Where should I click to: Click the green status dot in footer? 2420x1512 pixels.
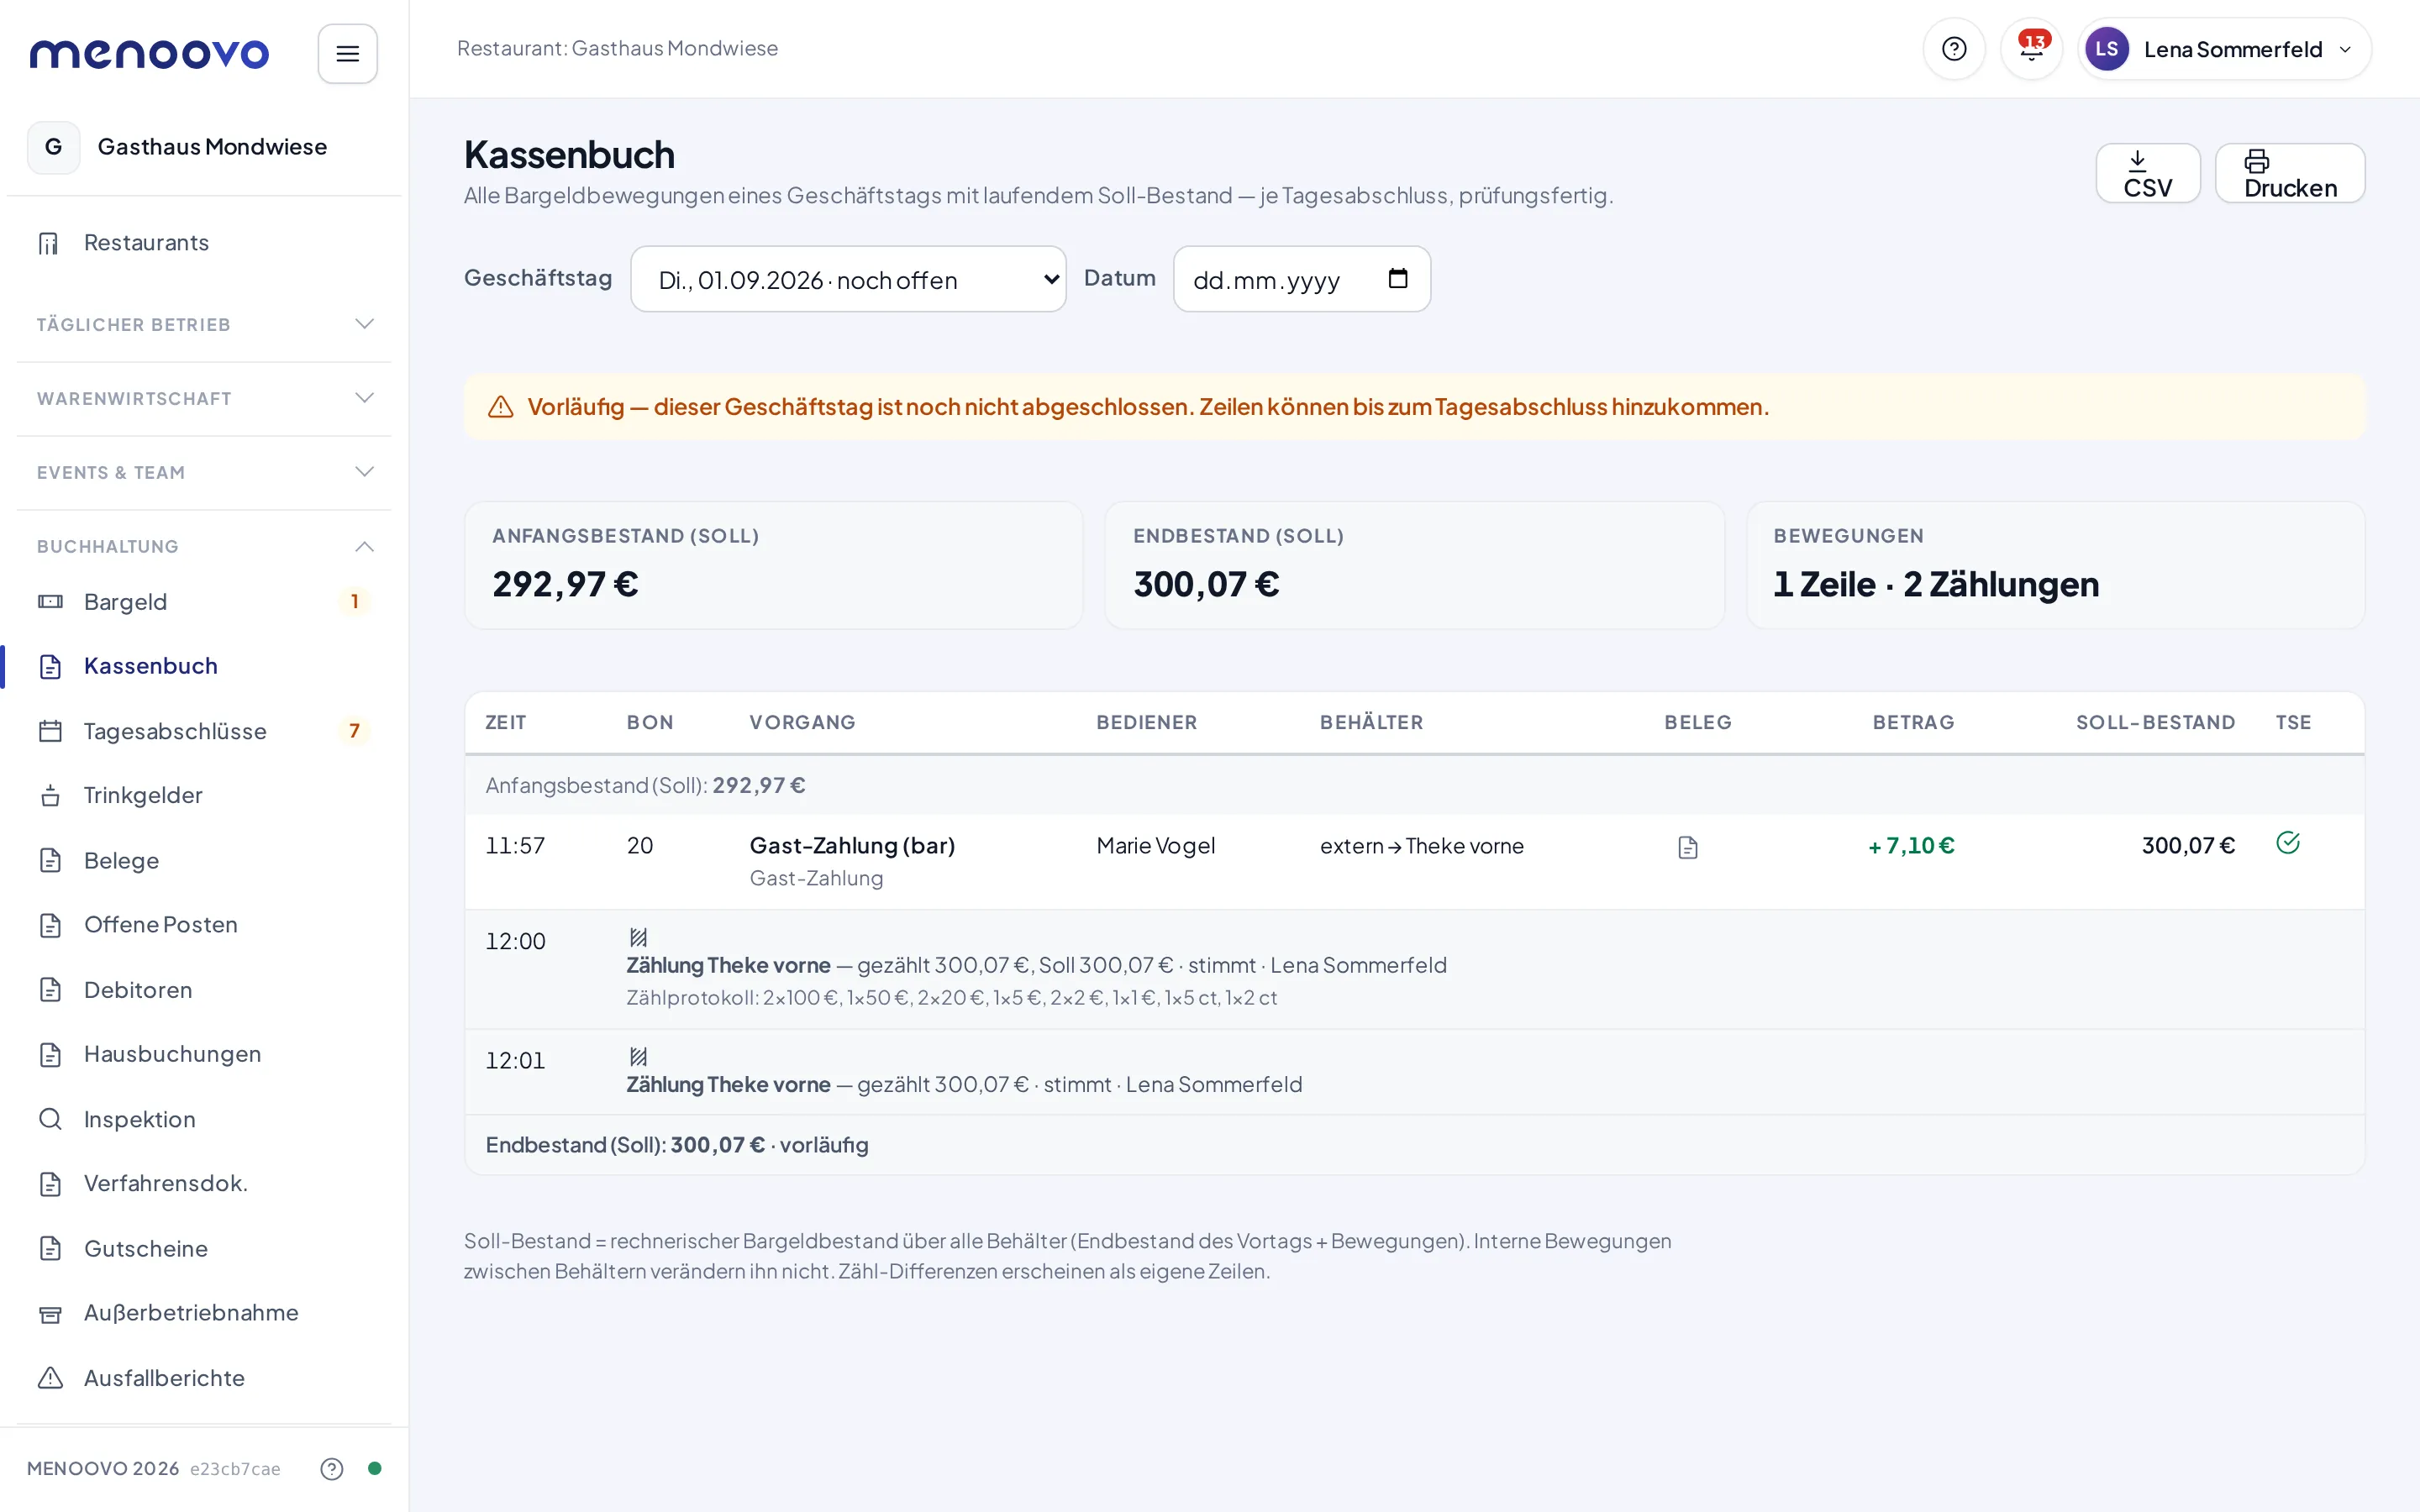pyautogui.click(x=374, y=1468)
